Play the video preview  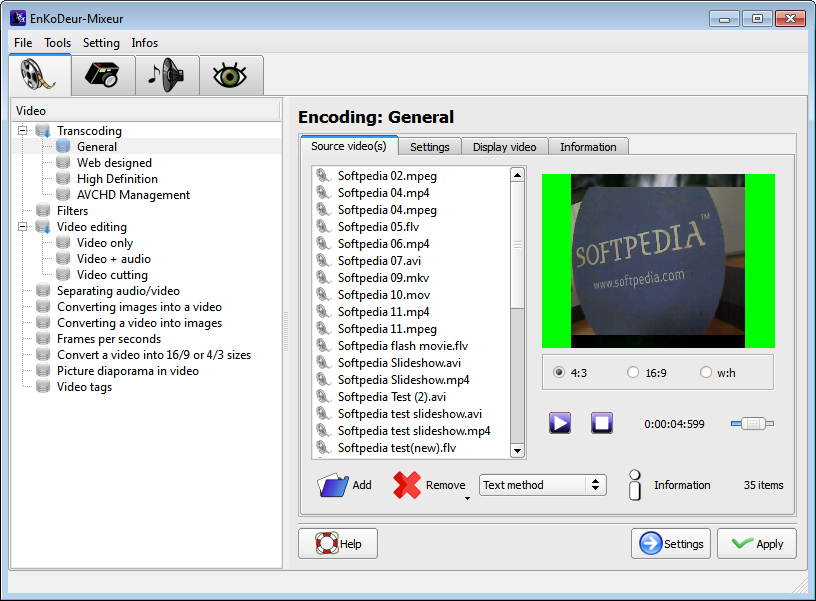click(560, 423)
